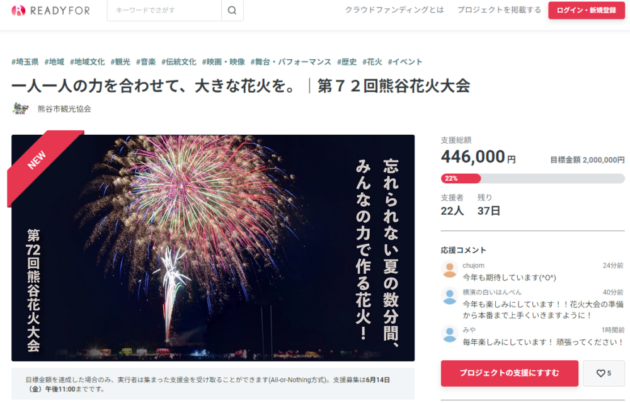The height and width of the screenshot is (403, 630).
Task: Click the ログイン・新規登録 button
Action: 586,10
